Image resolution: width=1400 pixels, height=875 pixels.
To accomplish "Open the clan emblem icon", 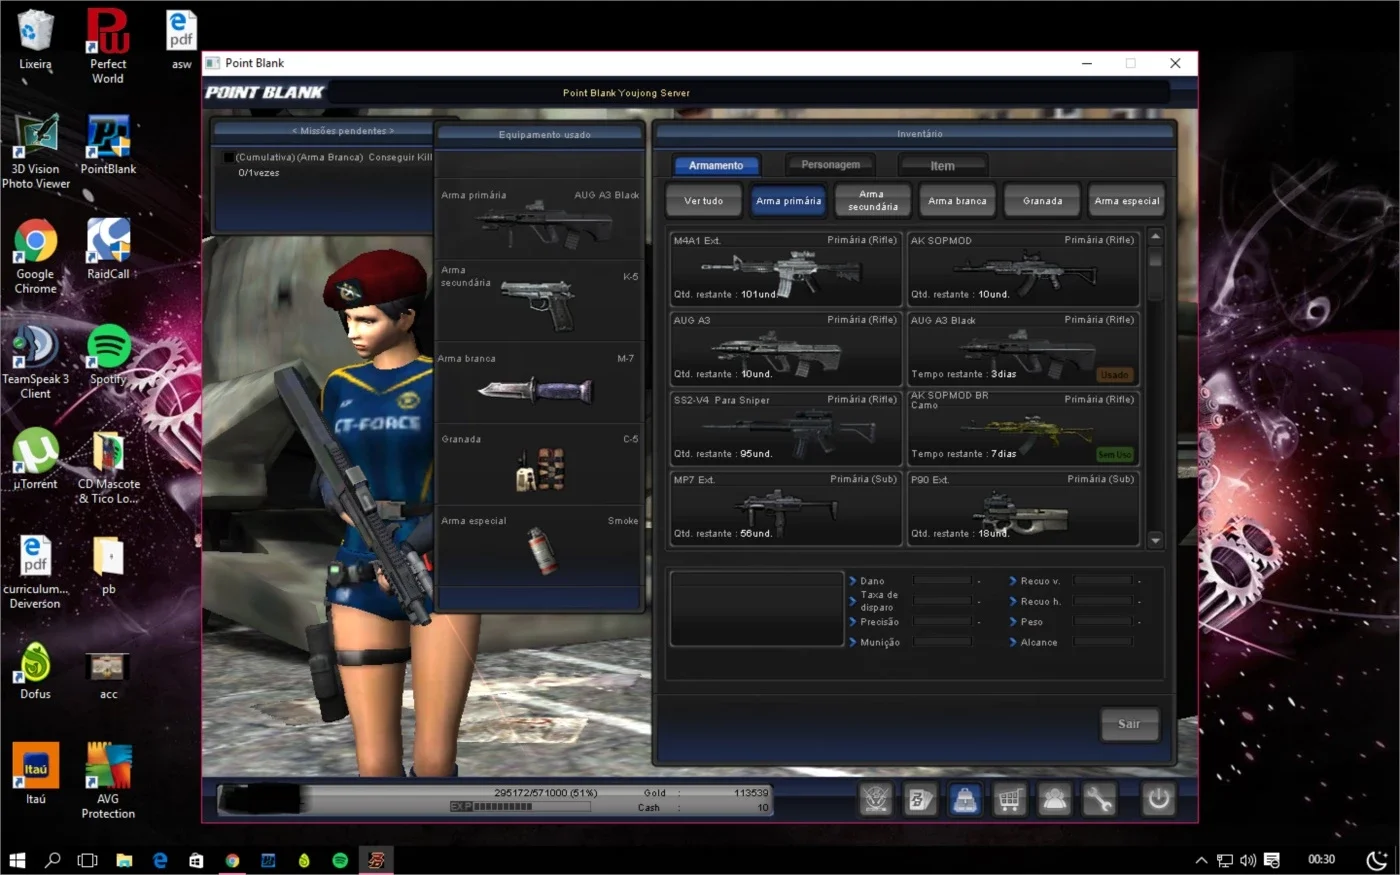I will 875,799.
